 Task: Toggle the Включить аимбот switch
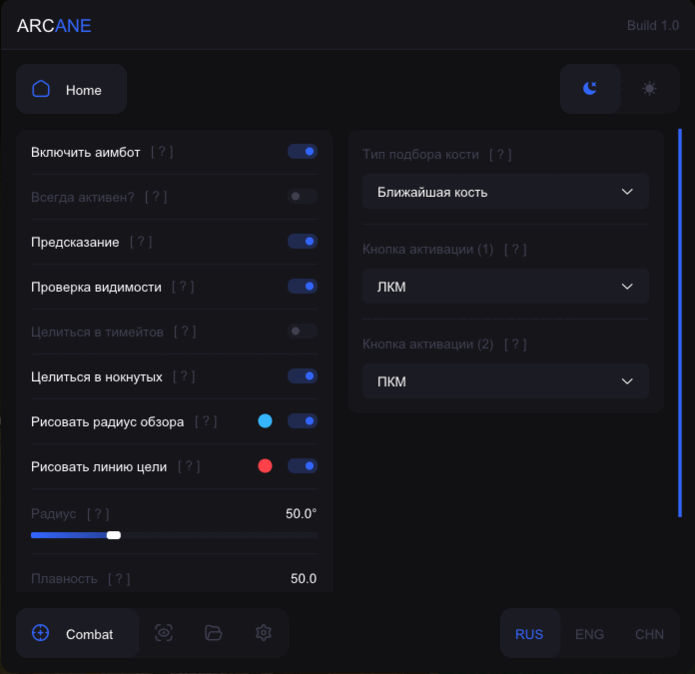302,152
